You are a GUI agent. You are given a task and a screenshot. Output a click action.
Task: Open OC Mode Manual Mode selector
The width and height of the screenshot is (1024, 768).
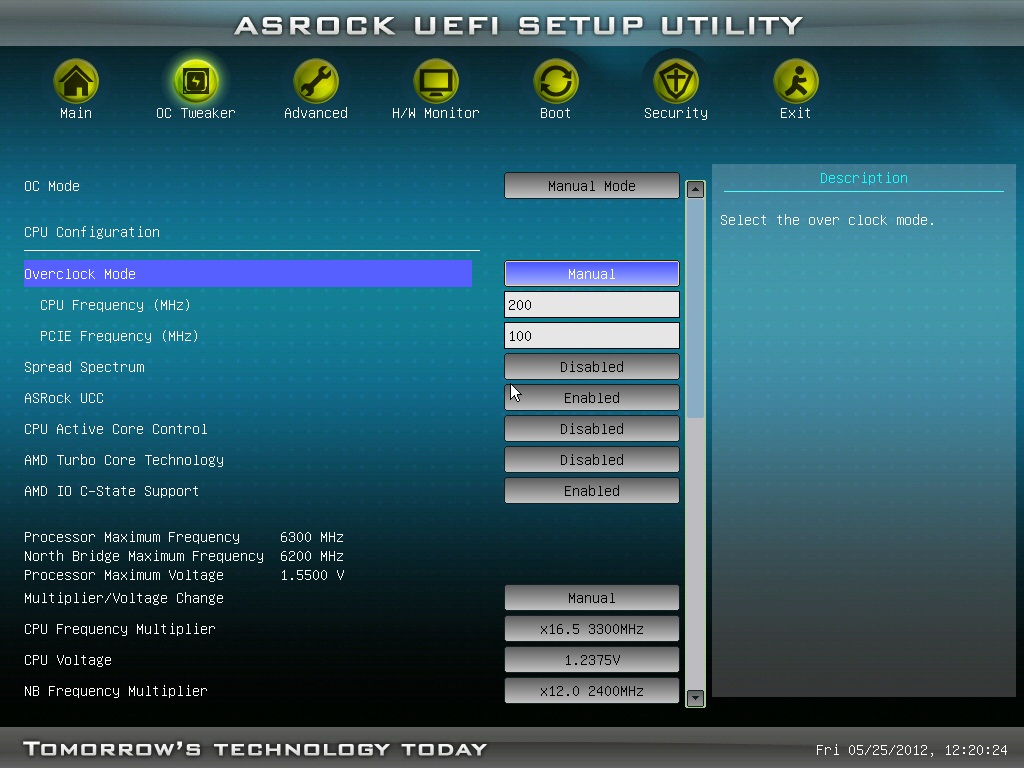tap(592, 186)
